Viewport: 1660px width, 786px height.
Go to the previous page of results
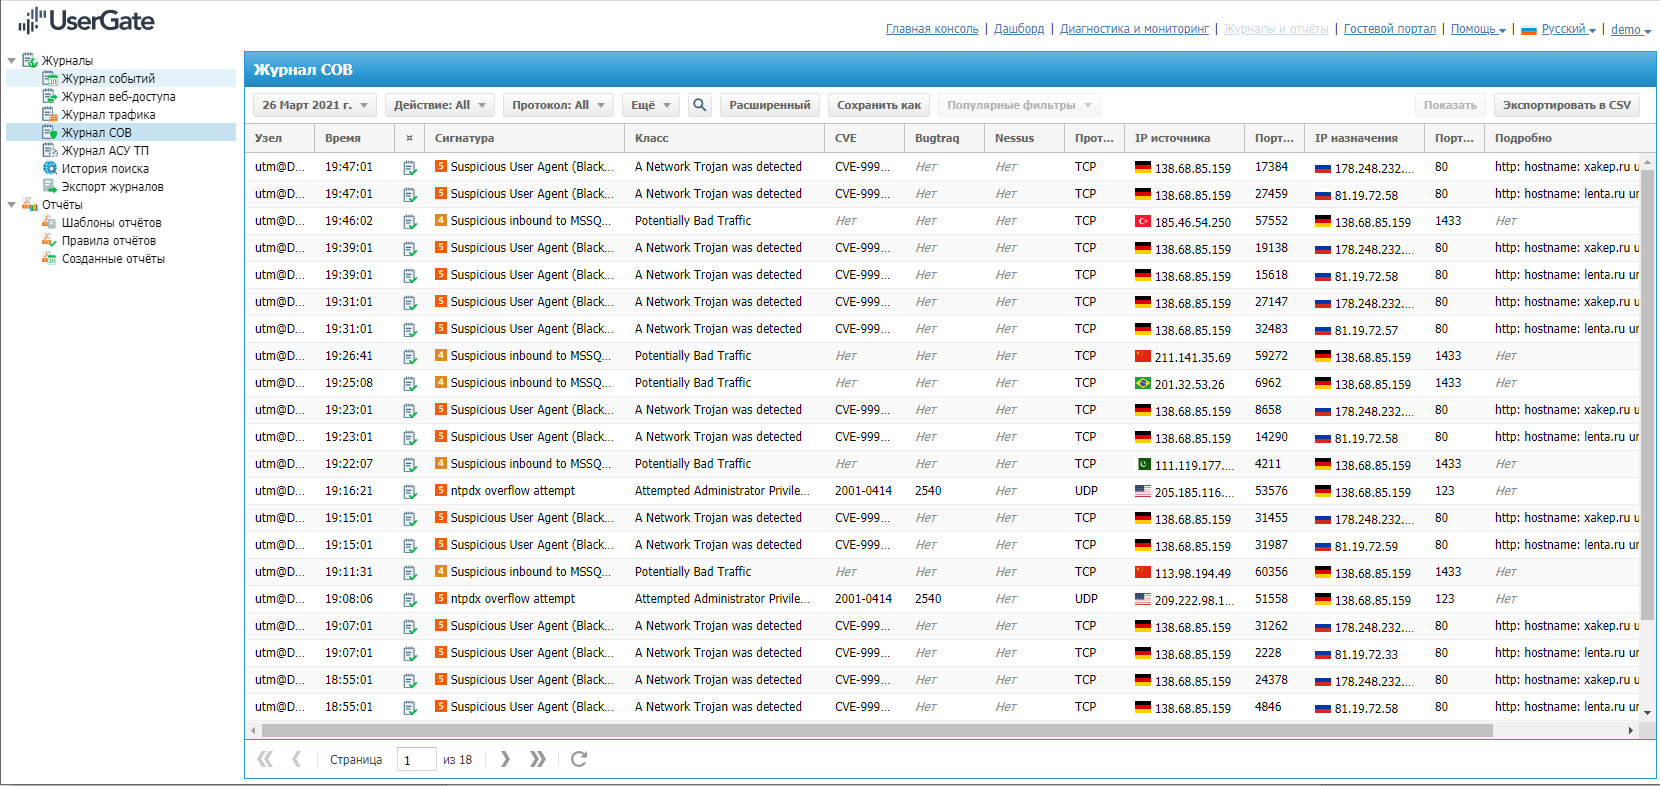297,759
